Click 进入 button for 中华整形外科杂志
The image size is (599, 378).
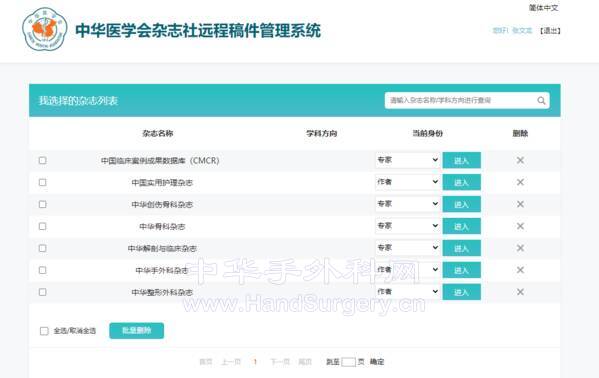461,292
